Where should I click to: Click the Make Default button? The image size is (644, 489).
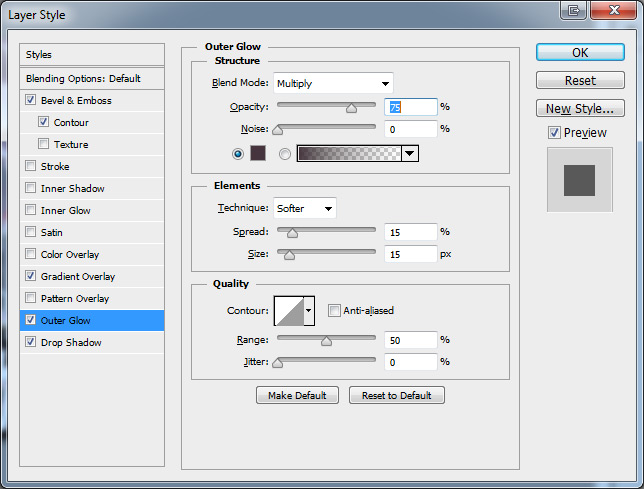point(297,396)
